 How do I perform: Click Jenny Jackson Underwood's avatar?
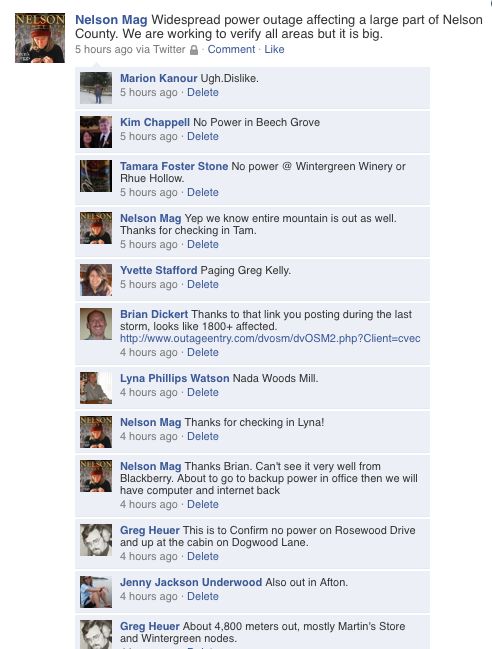click(x=96, y=592)
